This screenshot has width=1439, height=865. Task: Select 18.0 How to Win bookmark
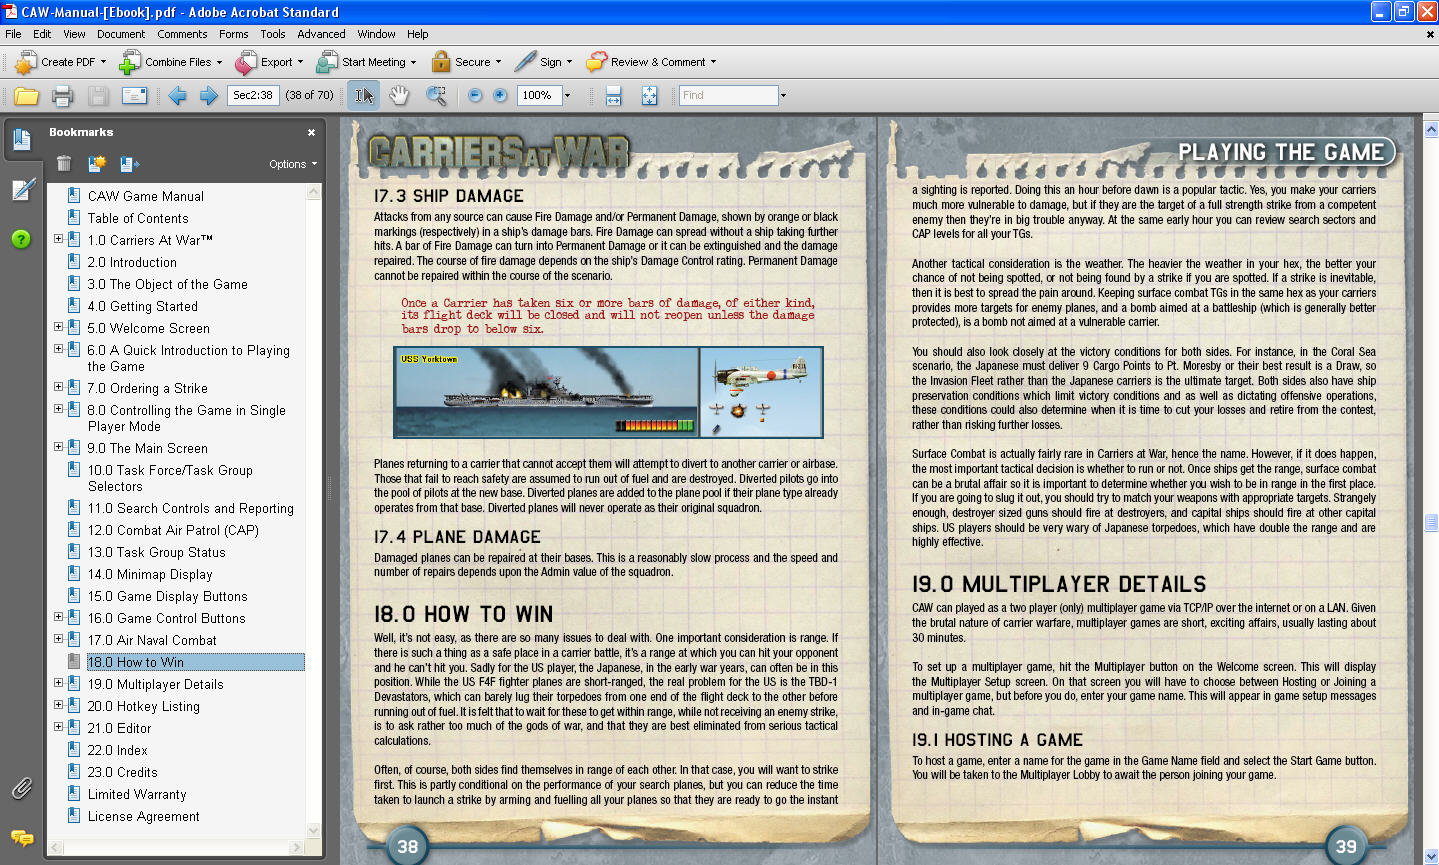coord(136,662)
